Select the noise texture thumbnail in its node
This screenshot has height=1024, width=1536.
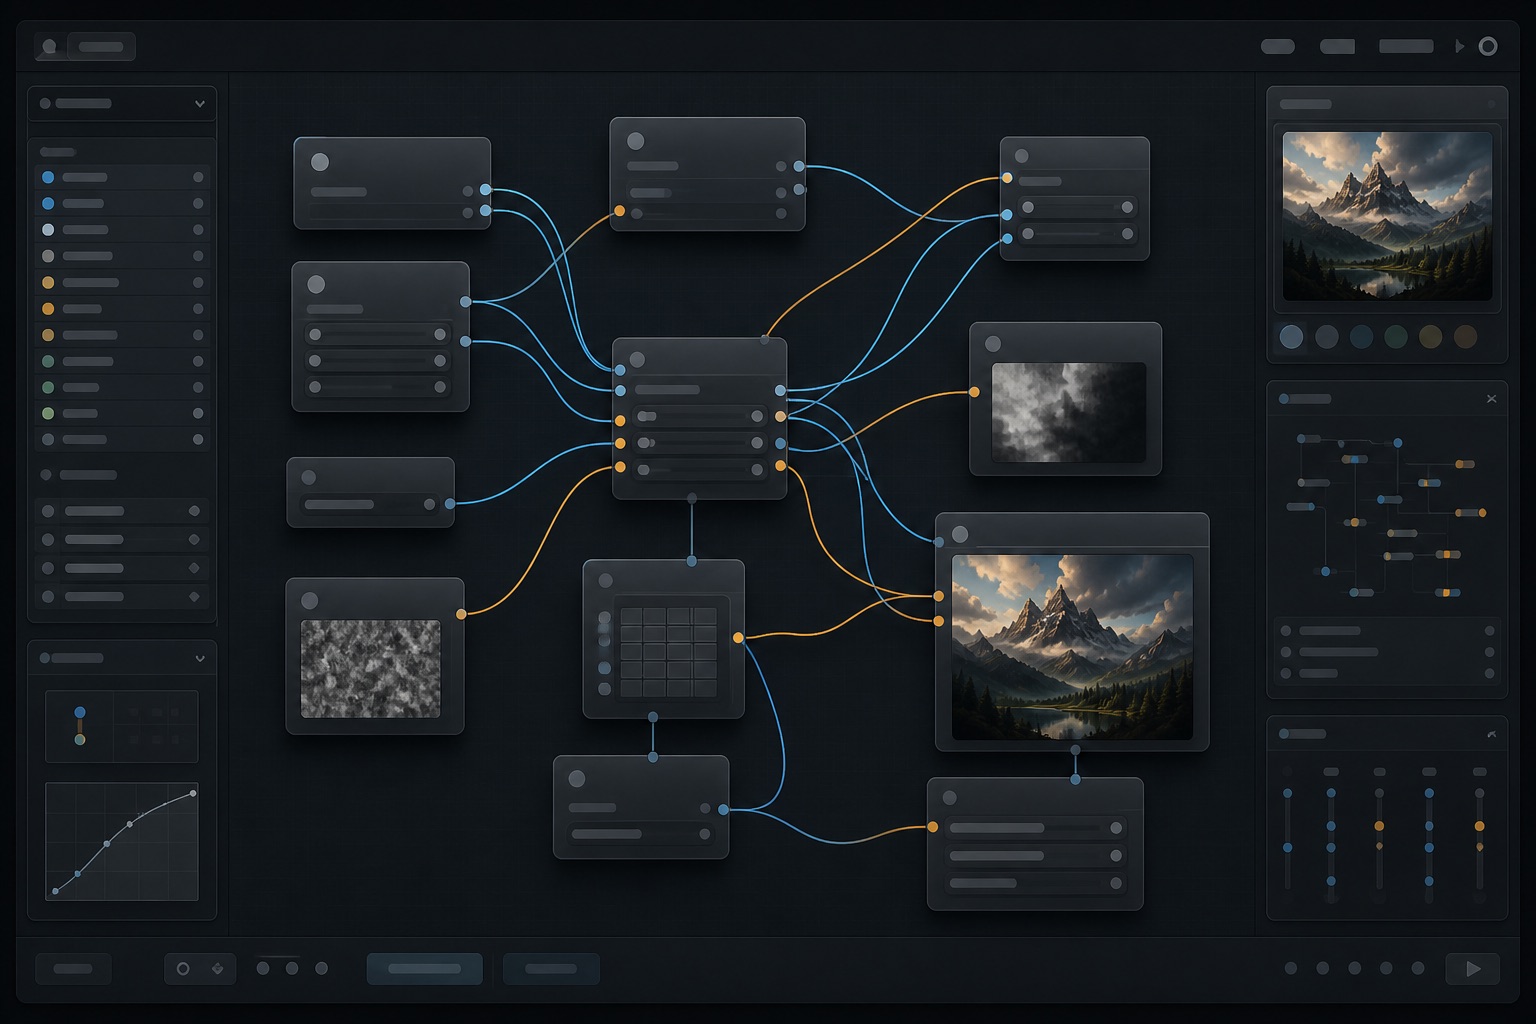(371, 668)
